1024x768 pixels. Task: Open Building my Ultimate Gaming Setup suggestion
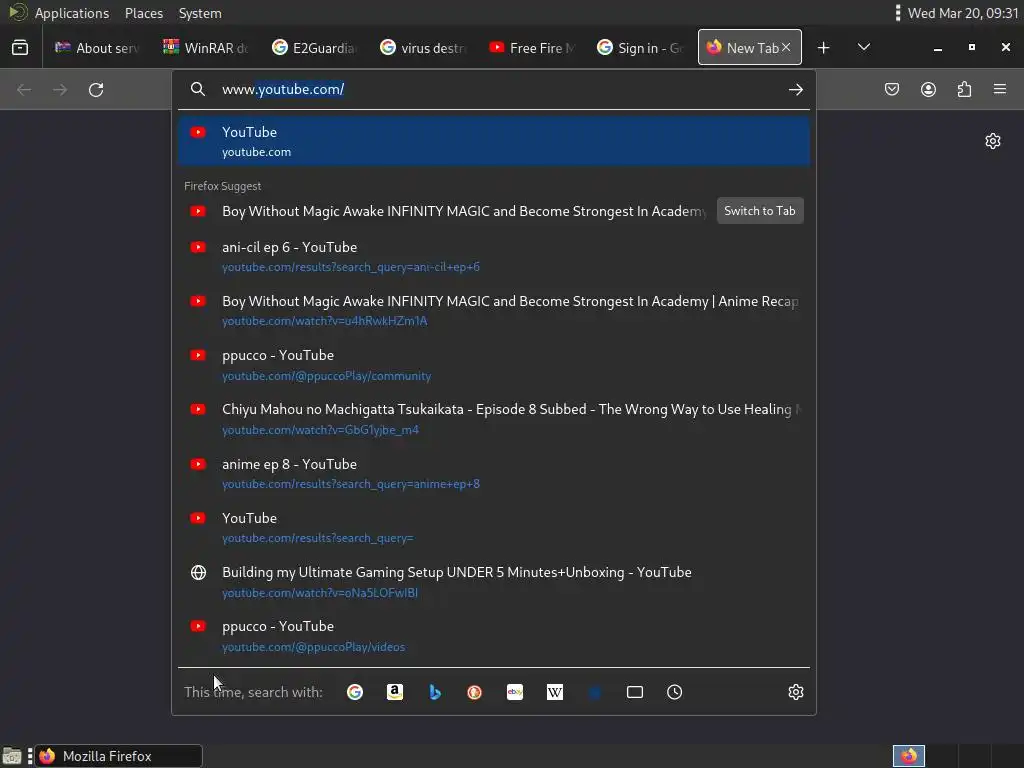494,582
